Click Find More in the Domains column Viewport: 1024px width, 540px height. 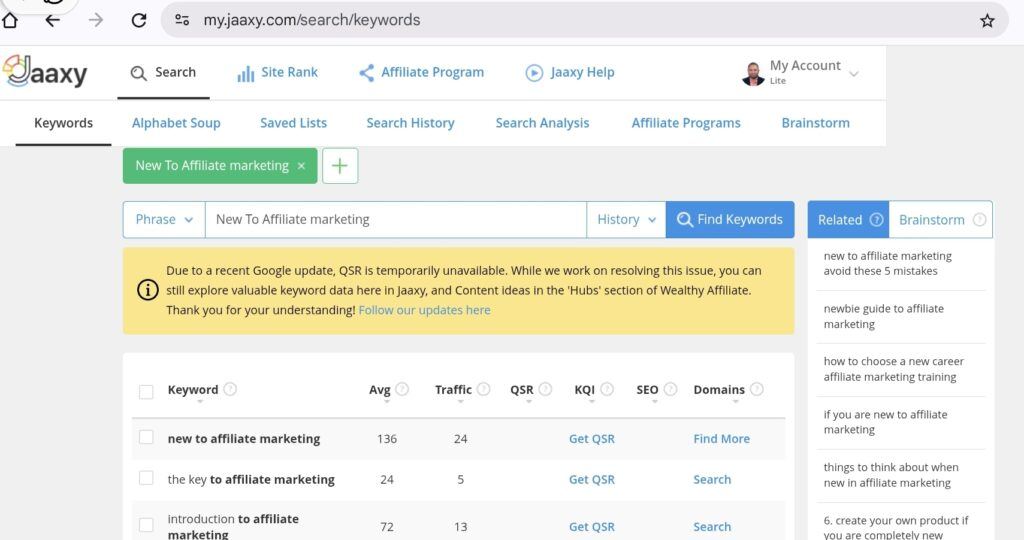tap(722, 439)
